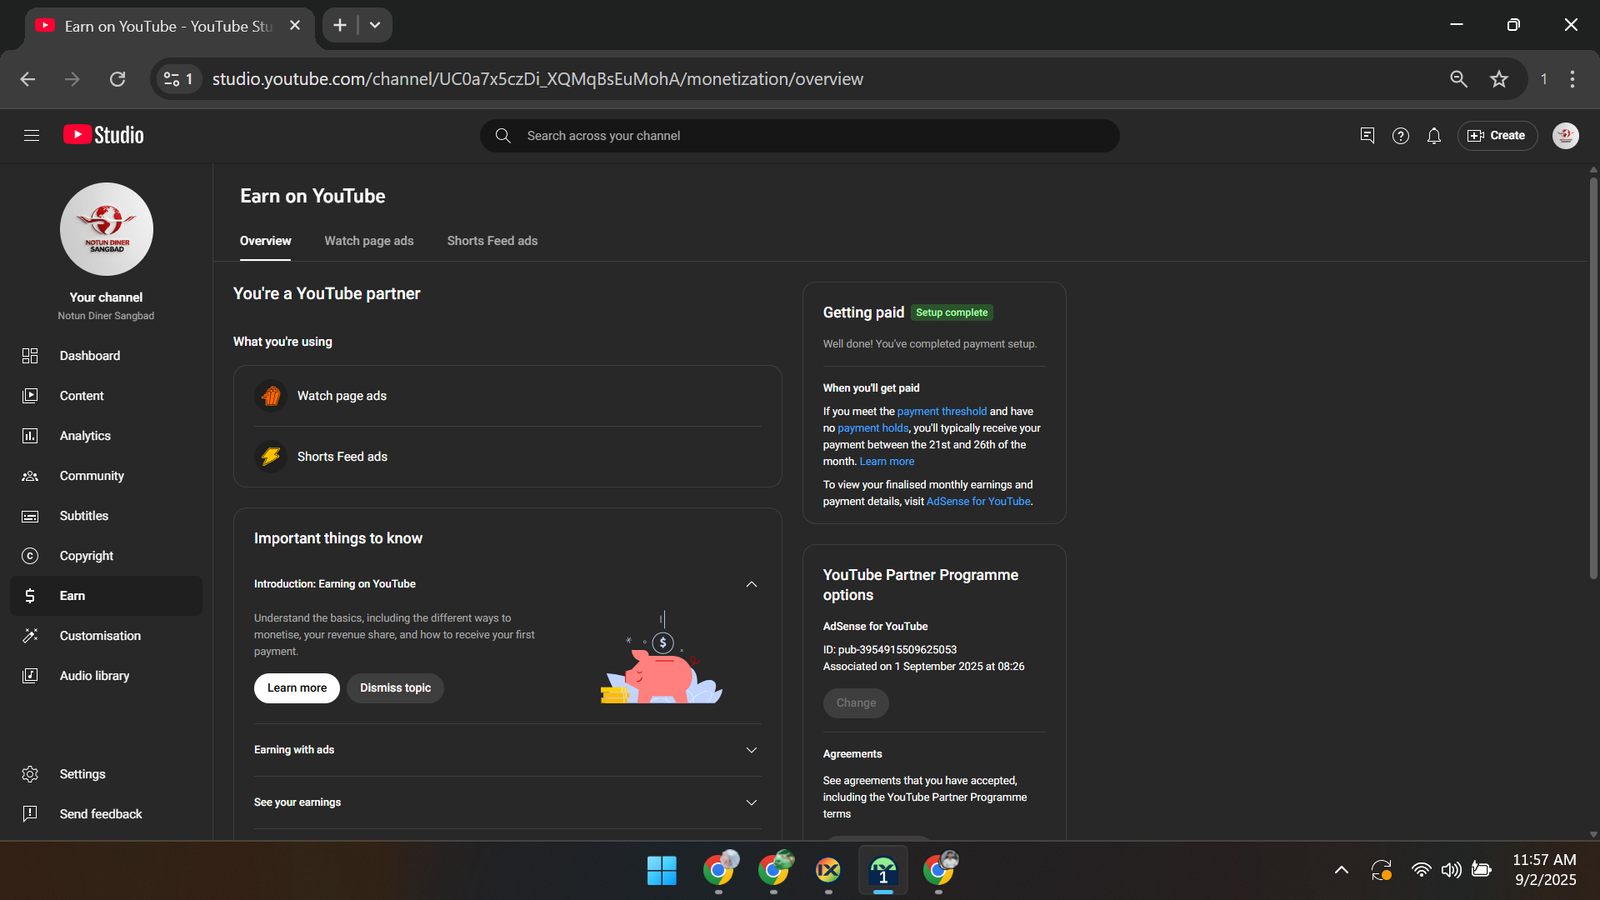This screenshot has height=900, width=1600.
Task: Open the help question mark icon
Action: tap(1400, 136)
